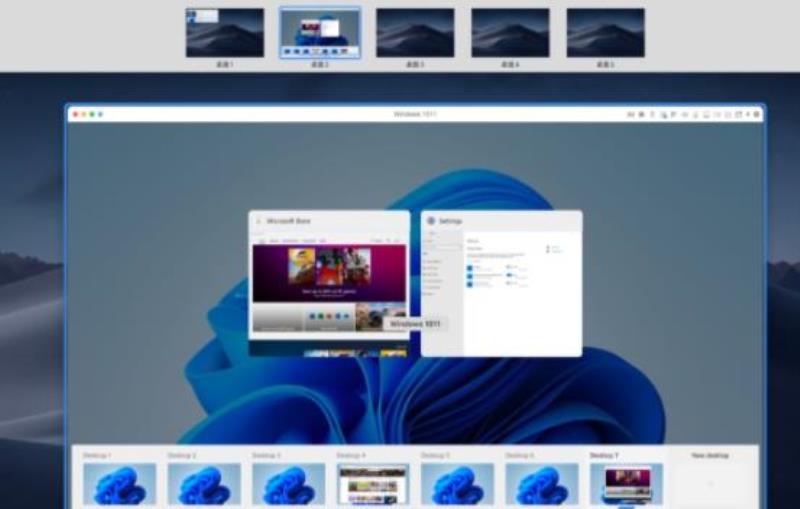The height and width of the screenshot is (509, 800).
Task: Click the Windows 10/11 window title bar
Action: [415, 114]
